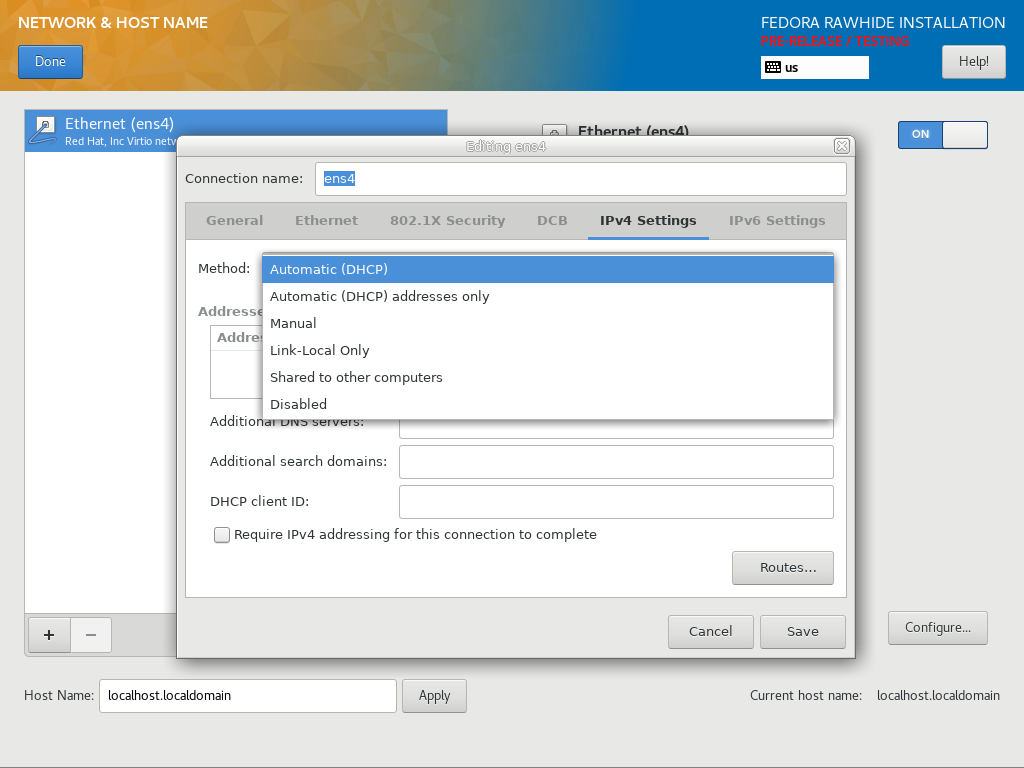Open the Routes… dialog
Screen dimensions: 1024x768
point(782,568)
